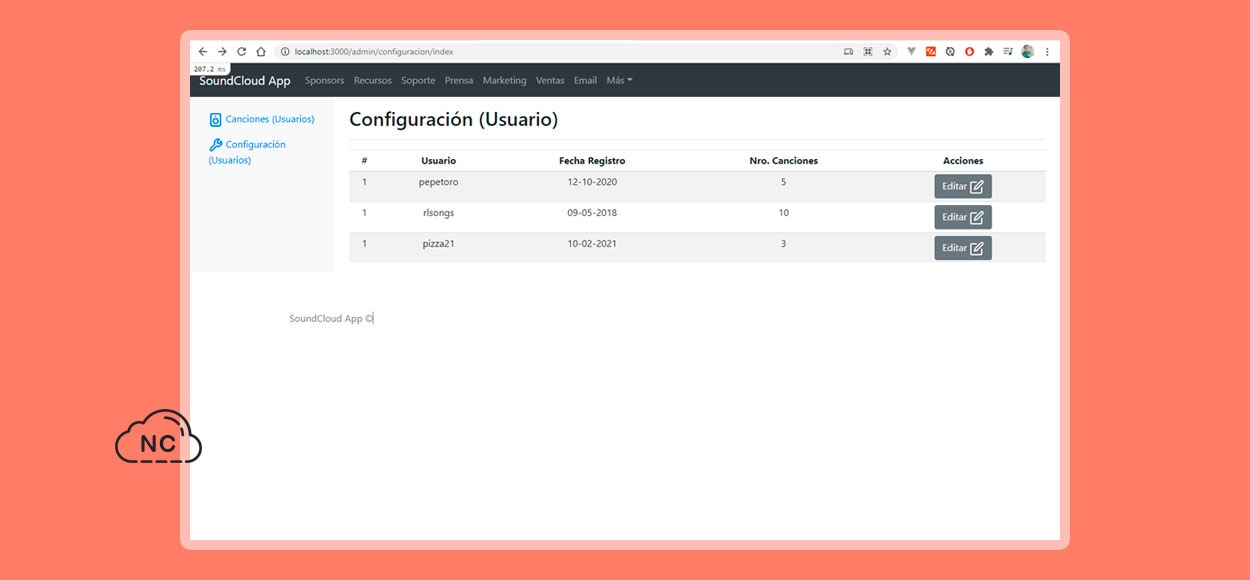Click the edit pencil icon in pizza21 row
Screen dimensions: 1250x580
977,248
